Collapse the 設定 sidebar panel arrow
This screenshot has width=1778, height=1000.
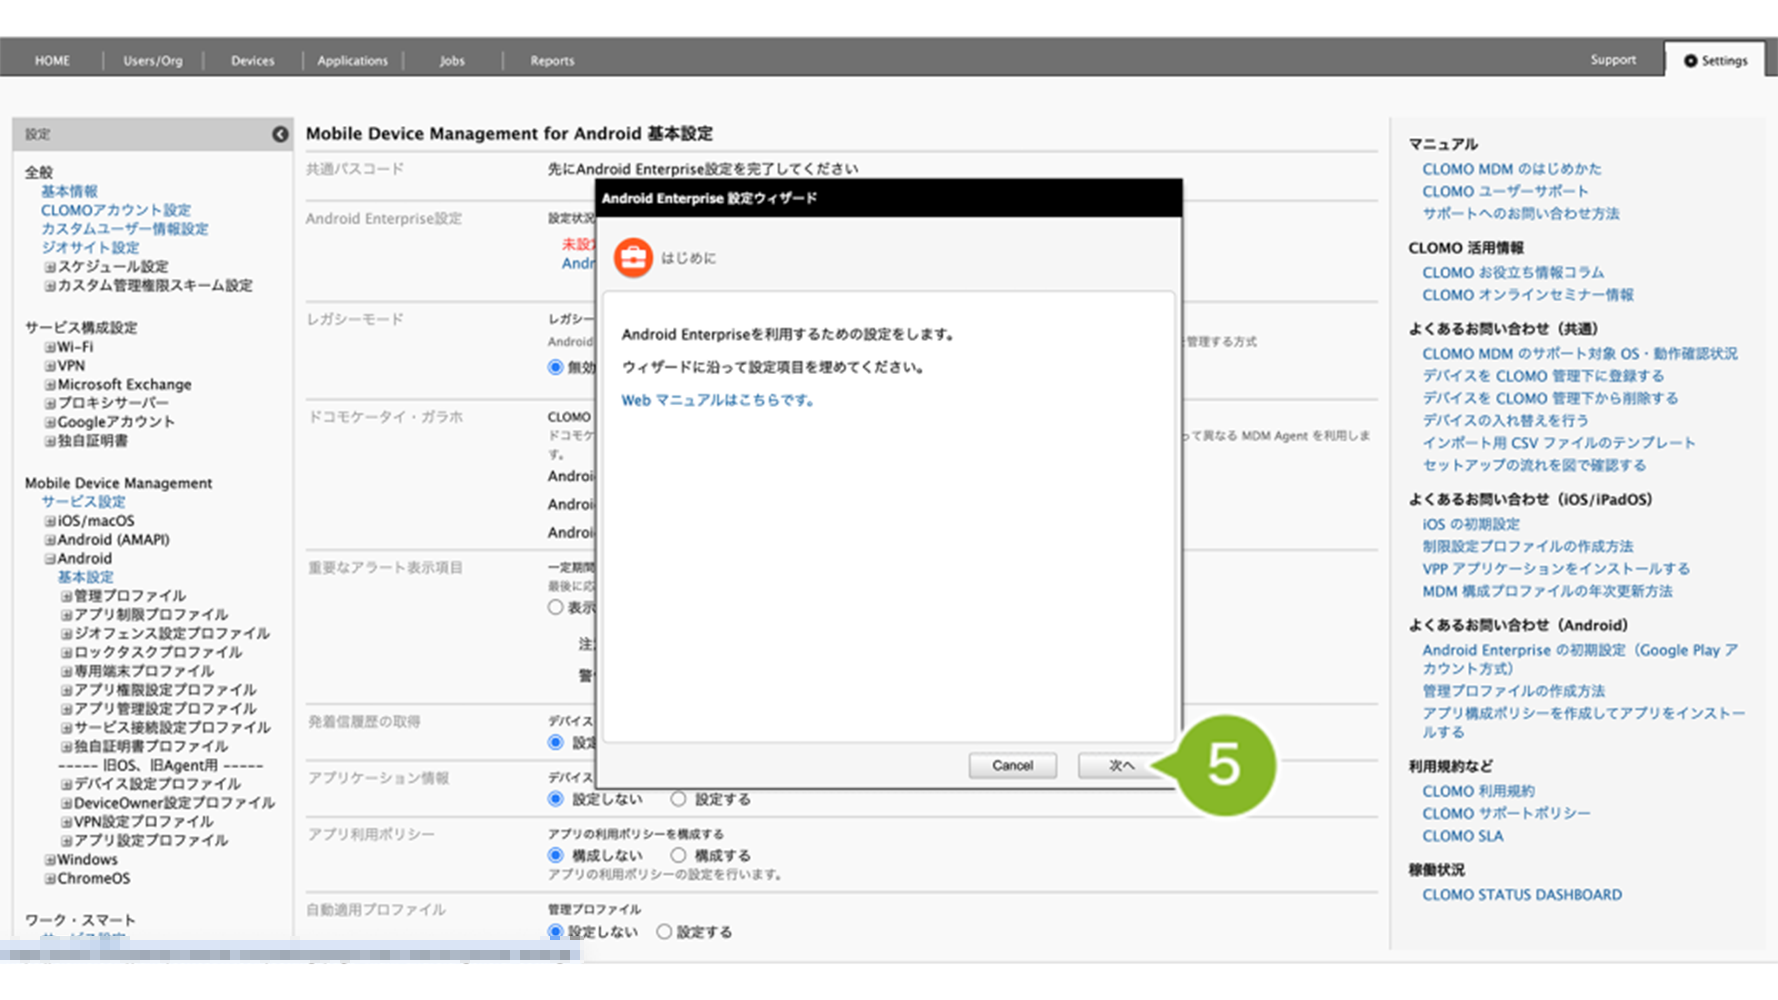click(280, 134)
